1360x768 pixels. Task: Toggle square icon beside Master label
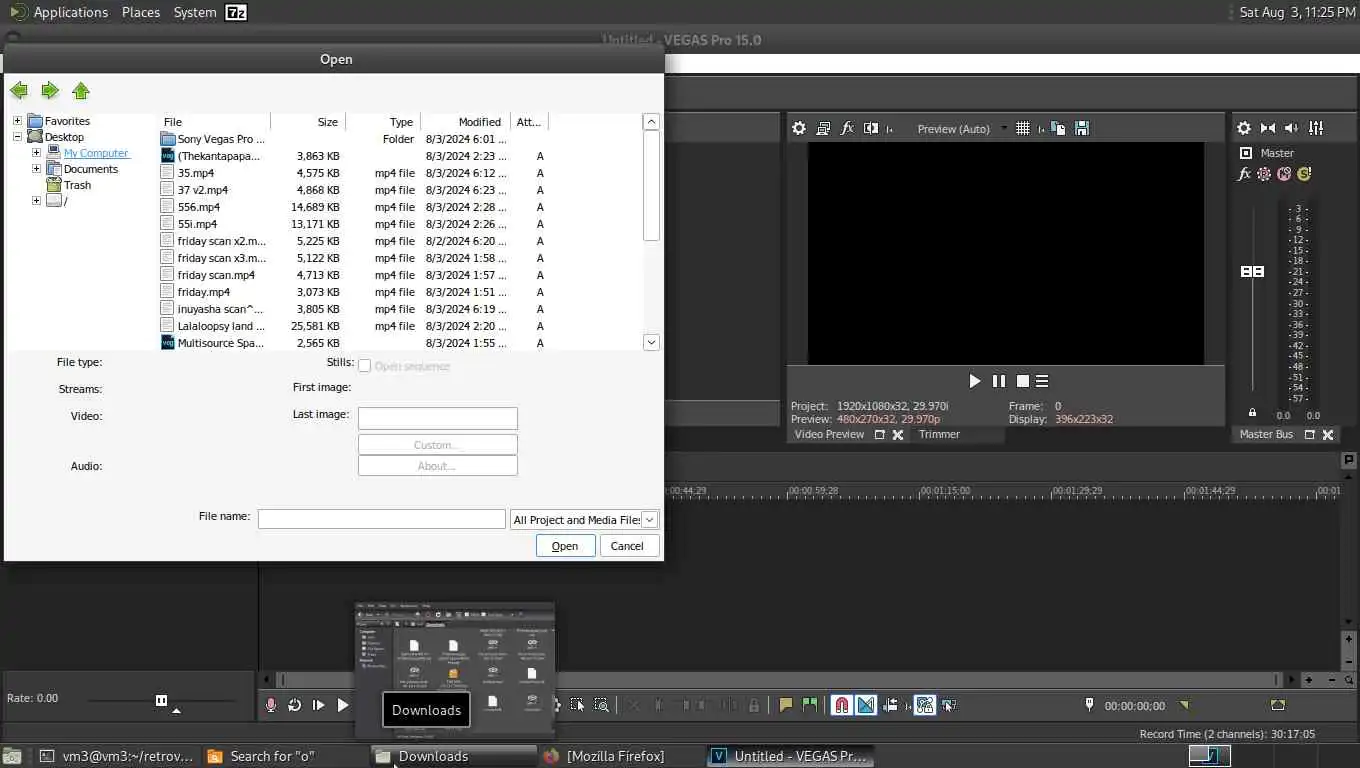click(x=1246, y=153)
